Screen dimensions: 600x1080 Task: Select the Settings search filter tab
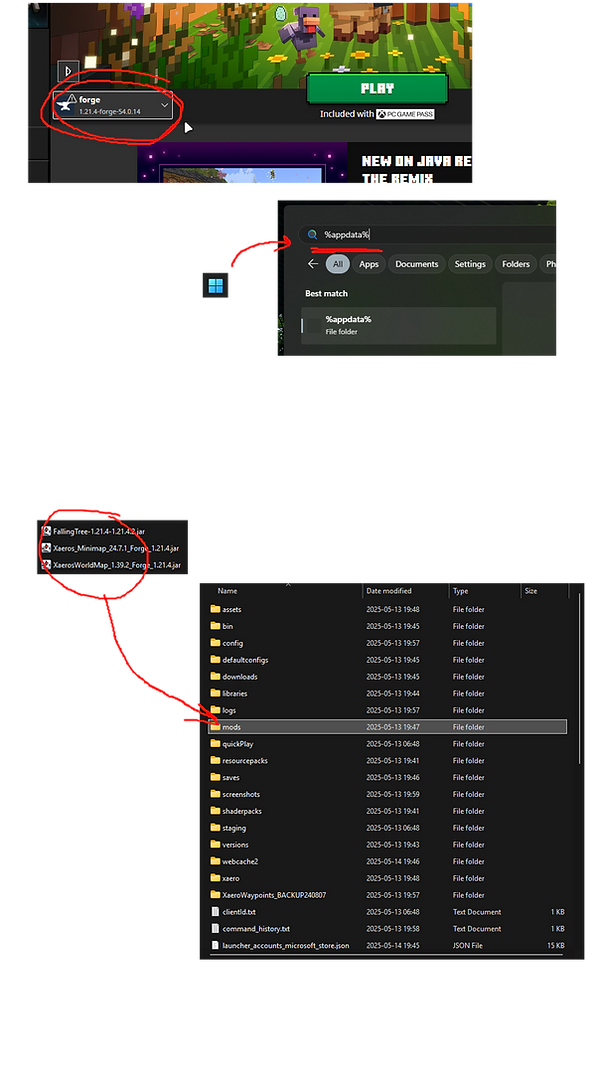tap(470, 264)
